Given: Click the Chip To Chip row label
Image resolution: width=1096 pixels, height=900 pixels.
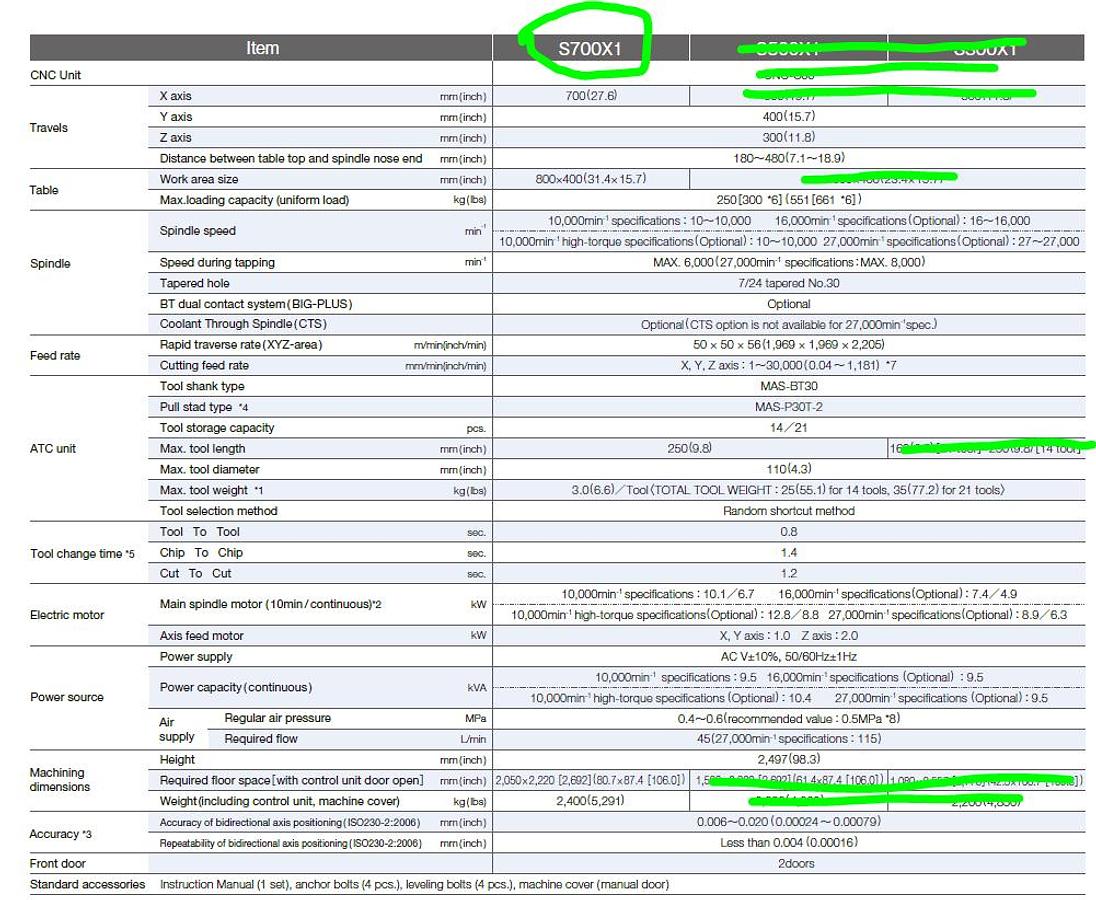Looking at the screenshot, I should [201, 553].
